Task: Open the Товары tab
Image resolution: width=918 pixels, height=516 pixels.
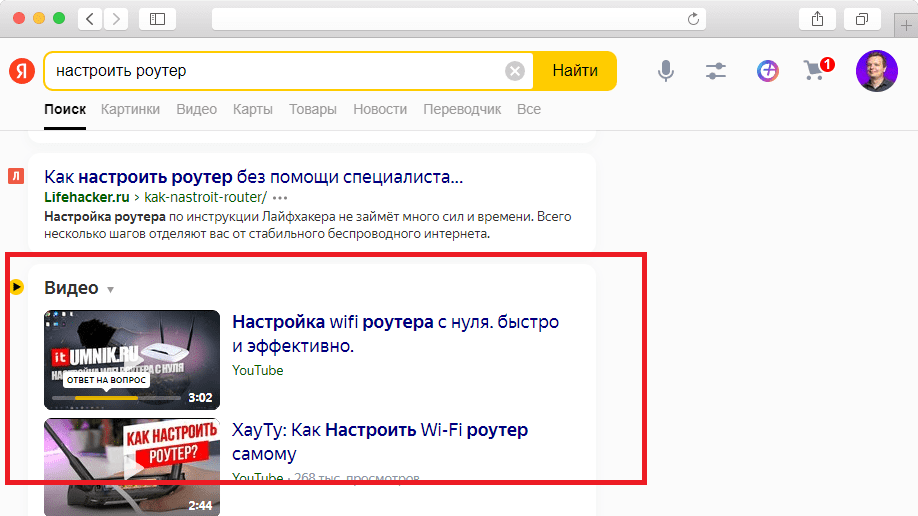Action: (313, 110)
